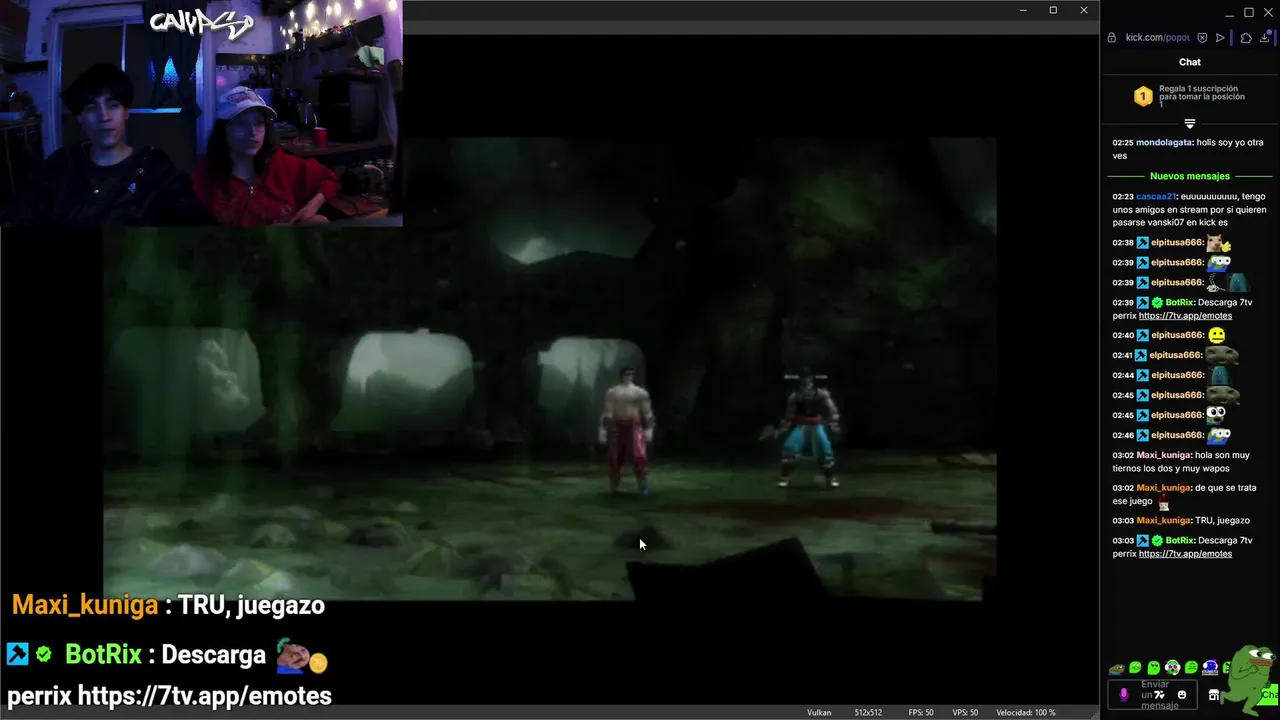
Task: Click the lock icon beside kick.com address
Action: [1111, 38]
